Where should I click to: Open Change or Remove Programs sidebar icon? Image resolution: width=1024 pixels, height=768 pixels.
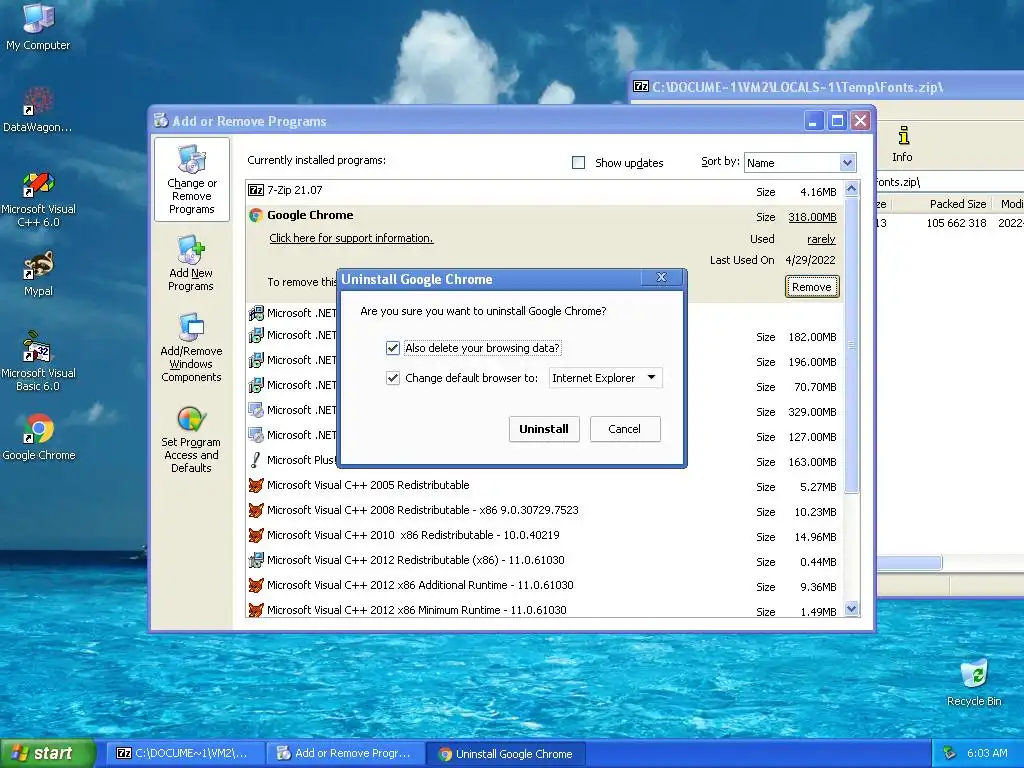[x=192, y=180]
